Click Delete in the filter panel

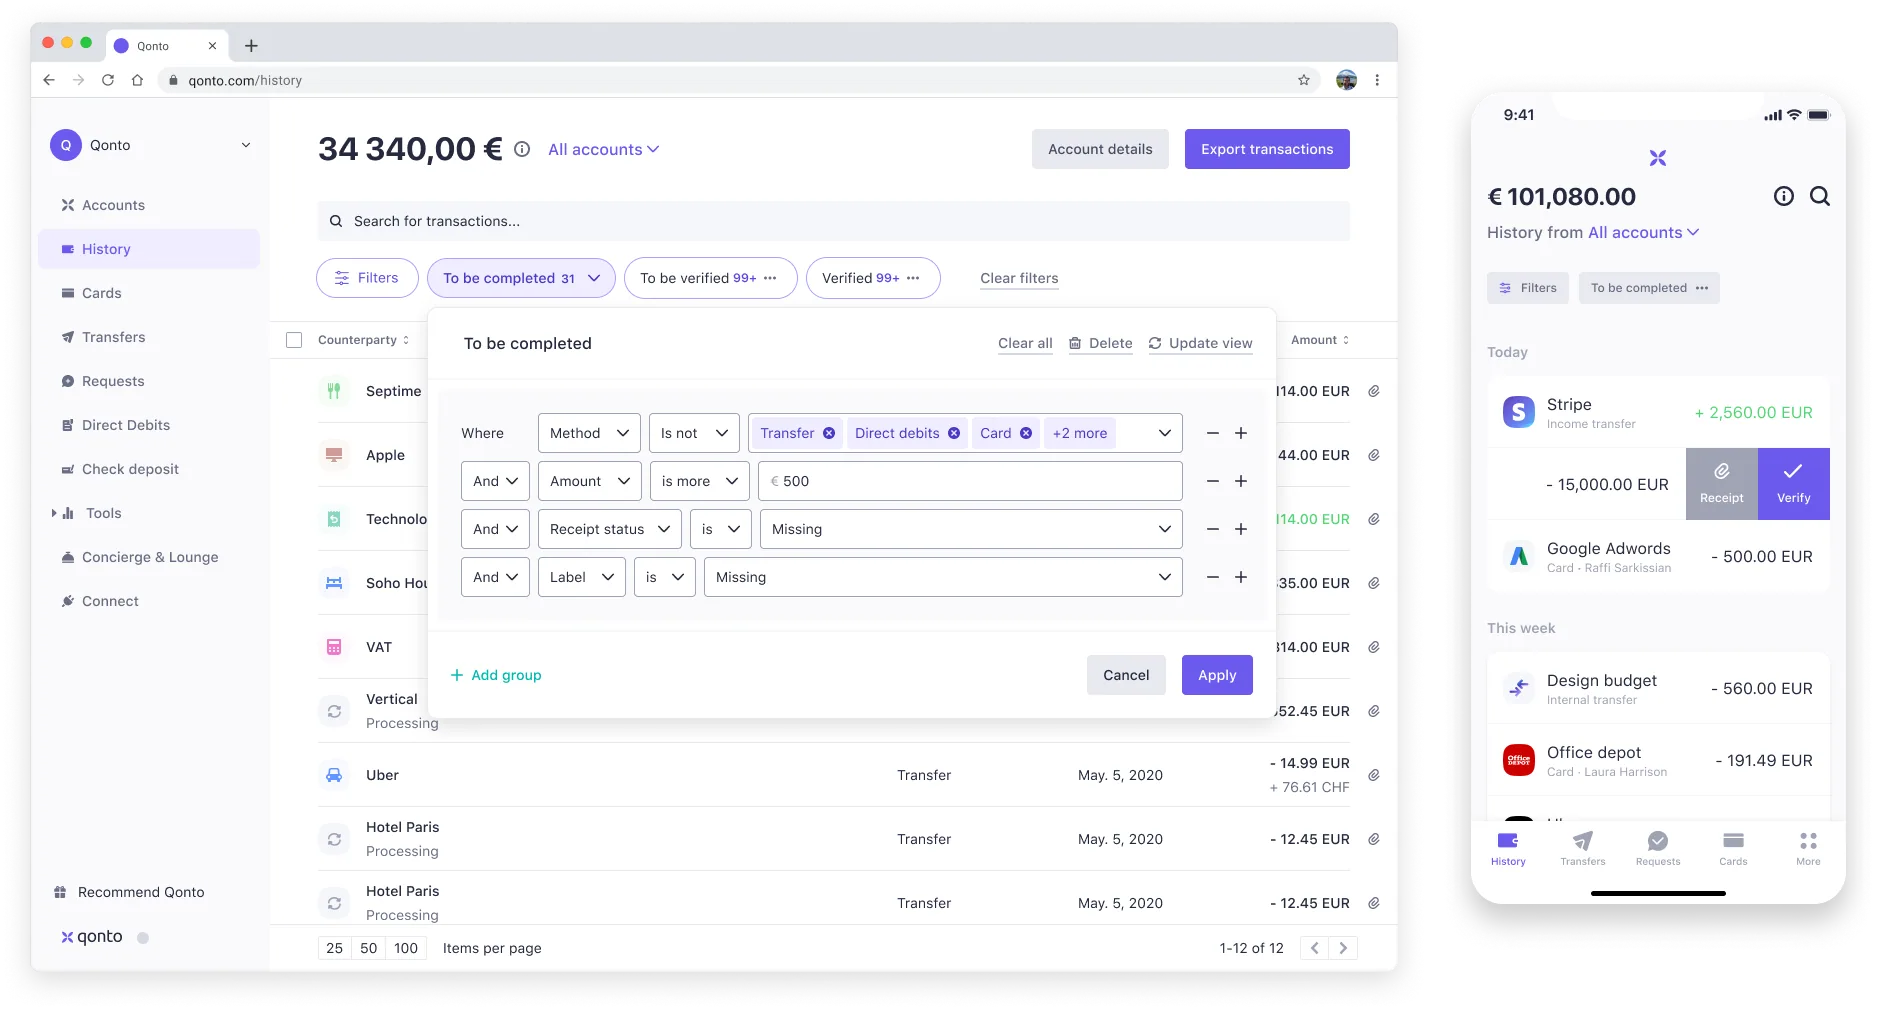pyautogui.click(x=1101, y=343)
